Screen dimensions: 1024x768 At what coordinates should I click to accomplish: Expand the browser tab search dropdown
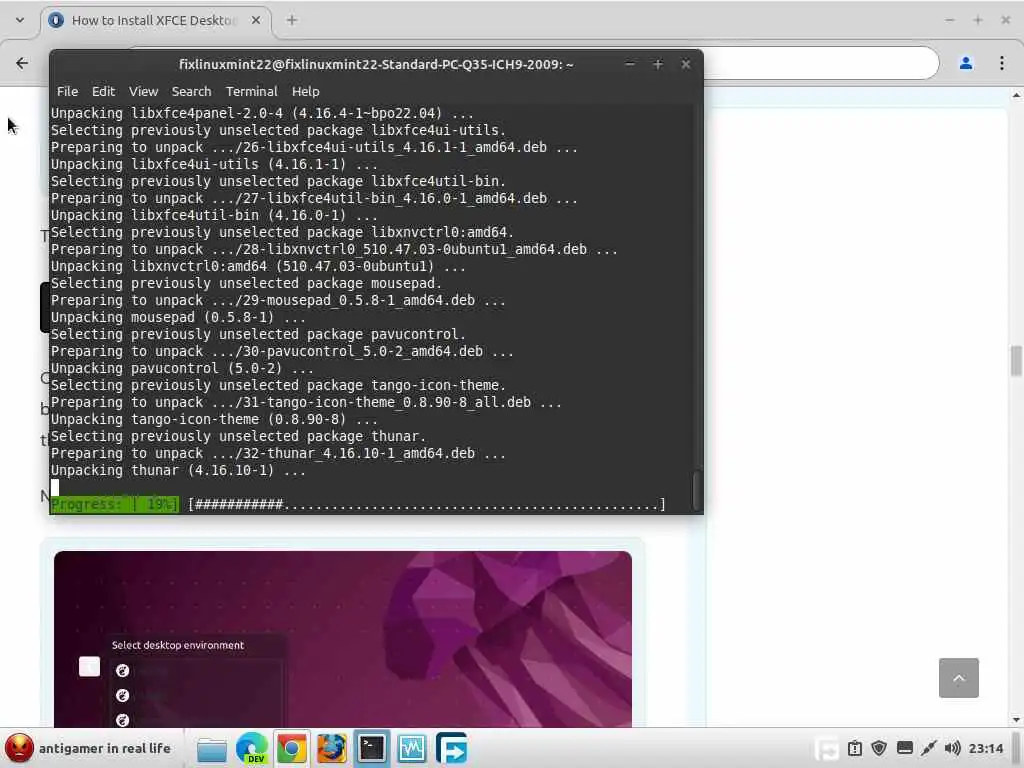point(20,20)
